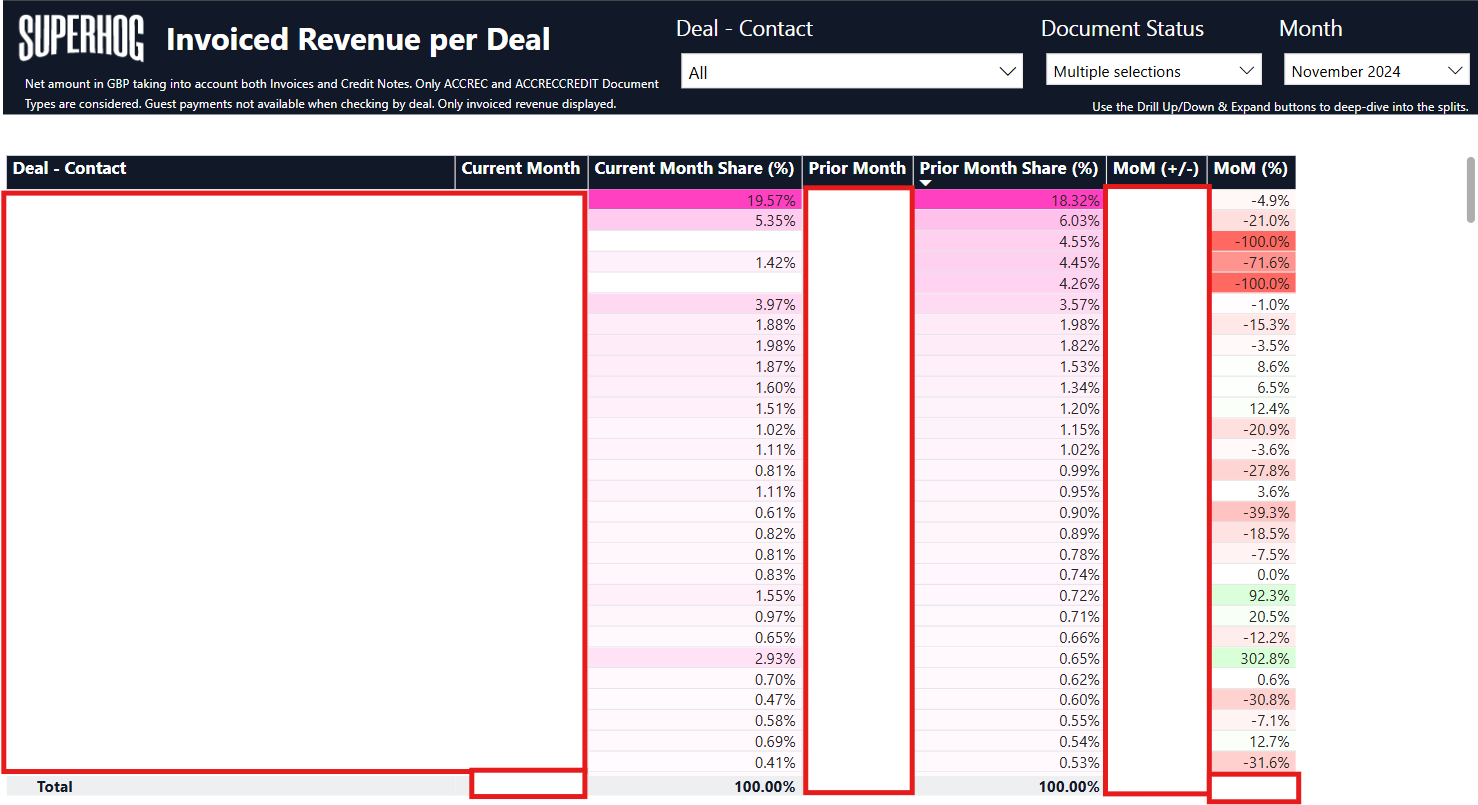
Task: Click the vertical scrollbar thumb
Action: [x=1469, y=190]
